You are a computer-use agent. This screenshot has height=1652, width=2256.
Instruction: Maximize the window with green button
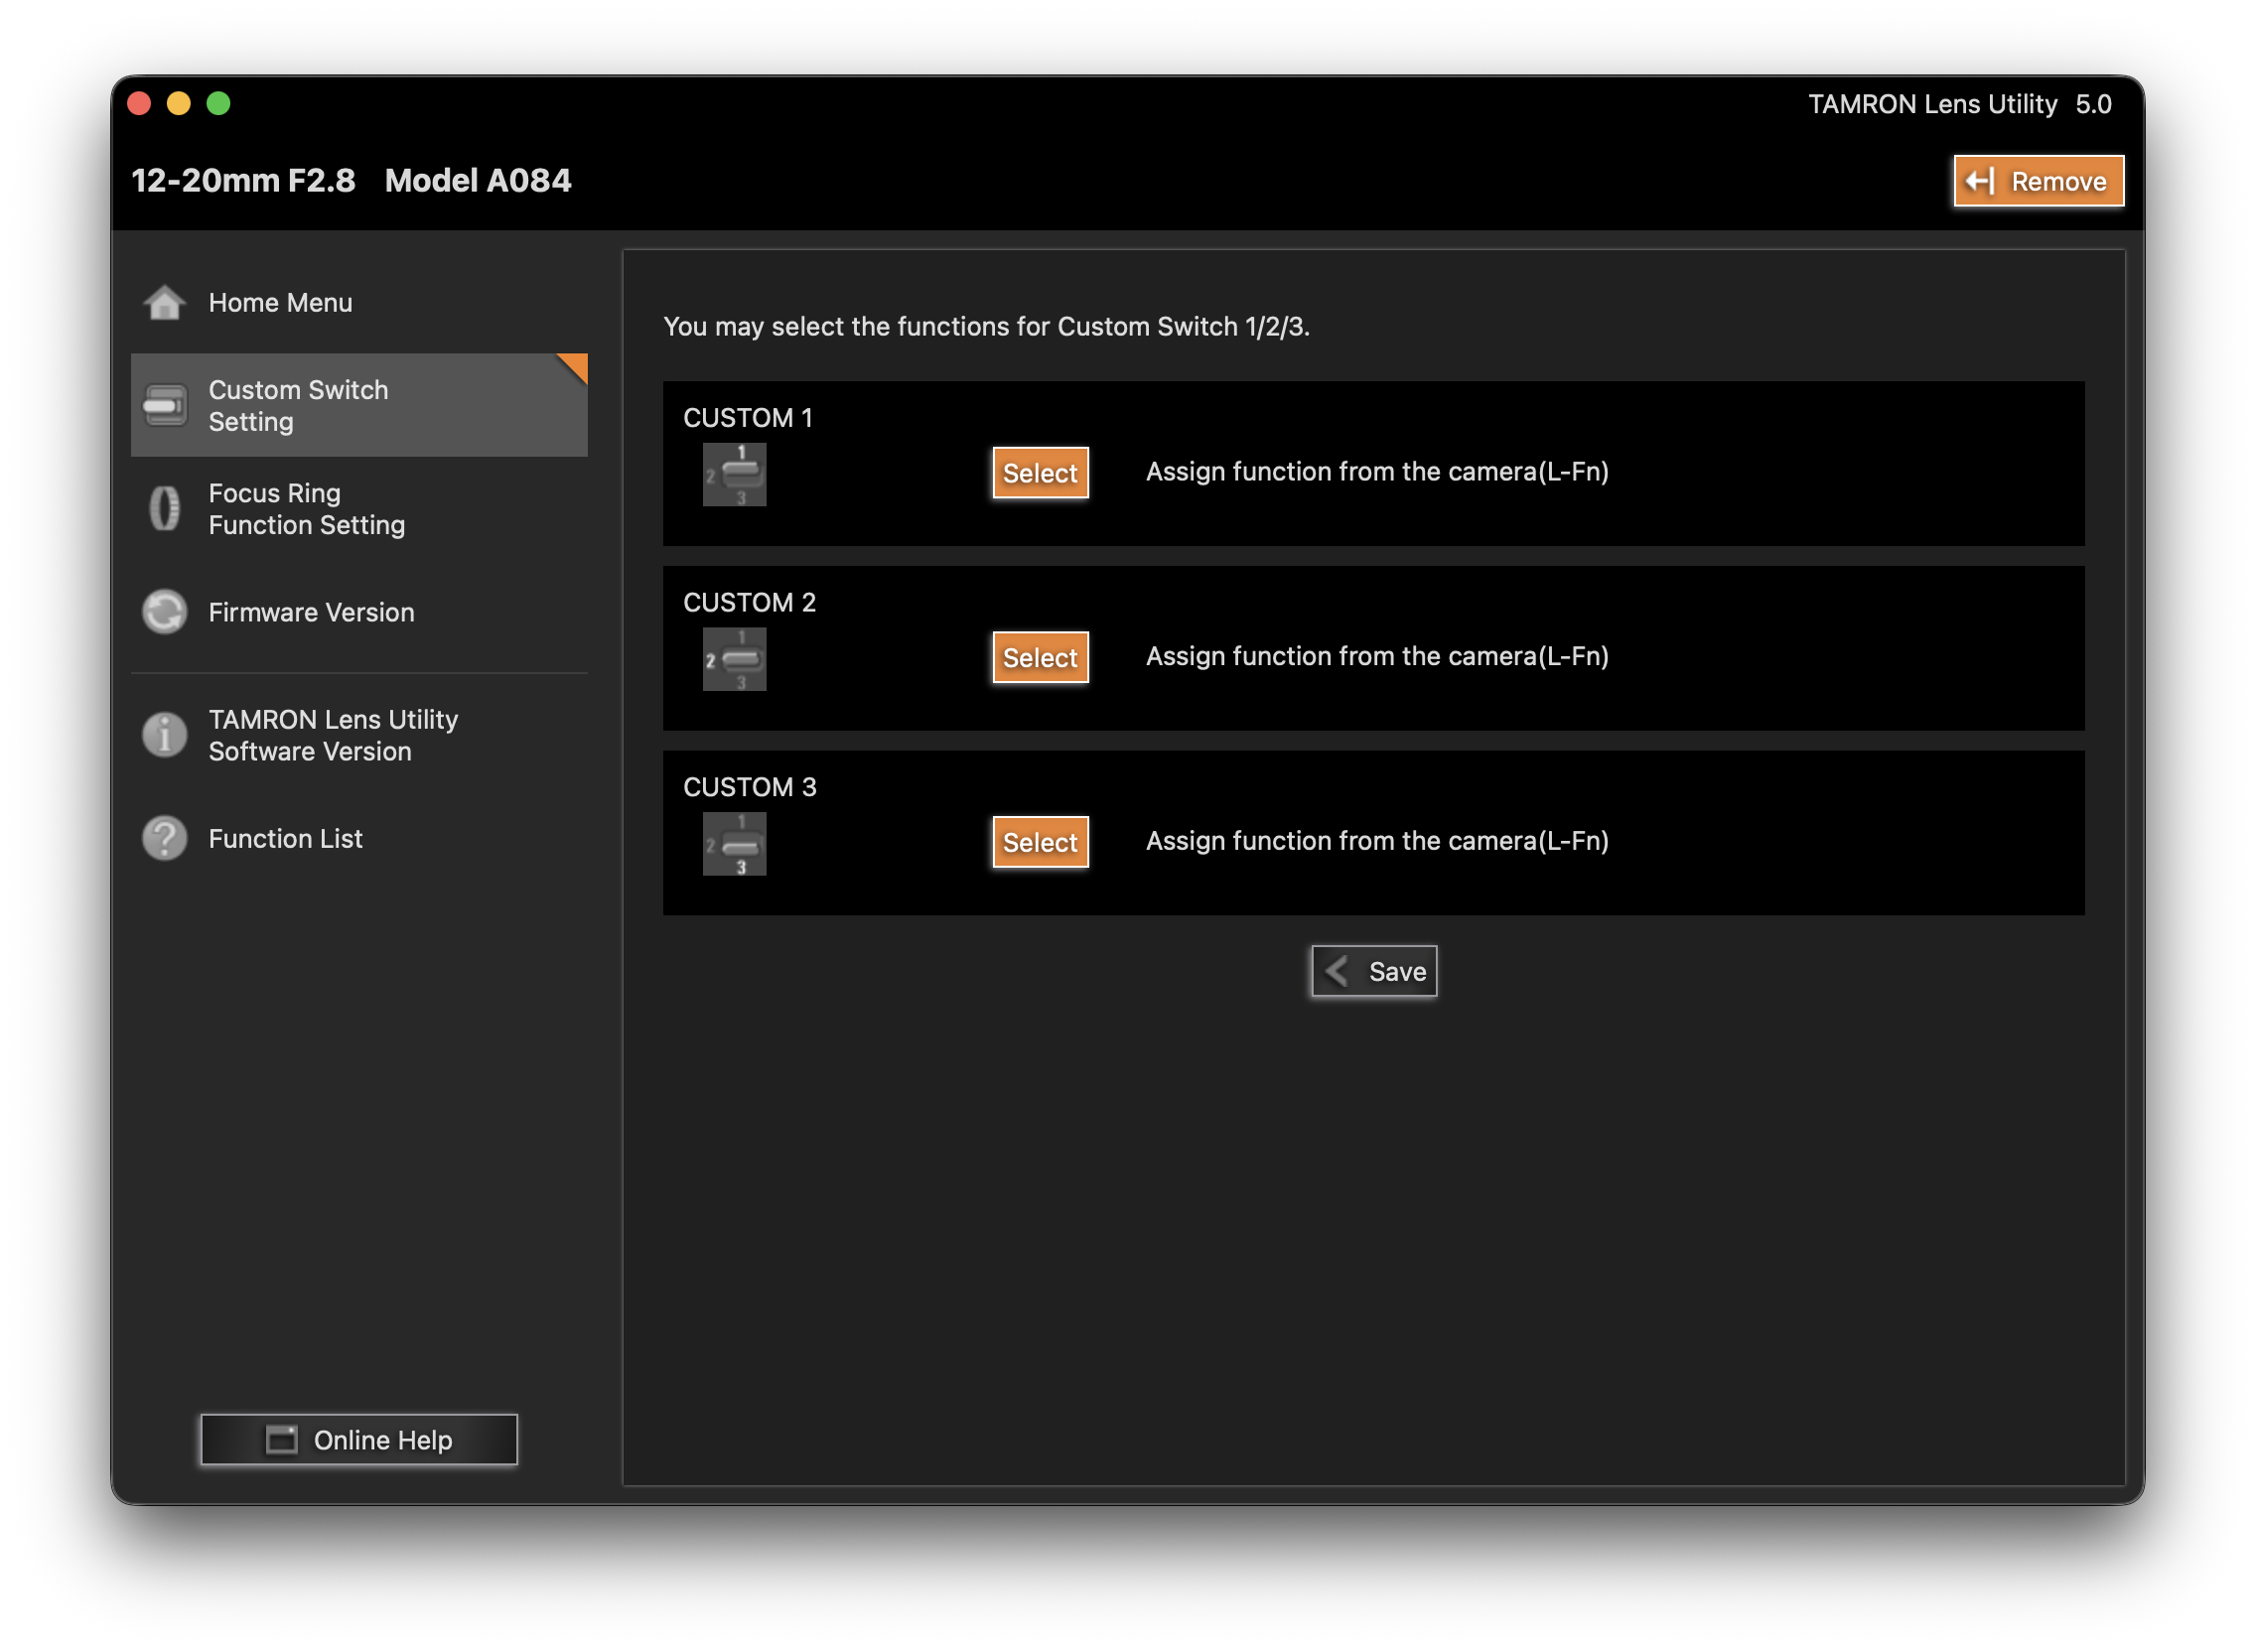[x=219, y=104]
